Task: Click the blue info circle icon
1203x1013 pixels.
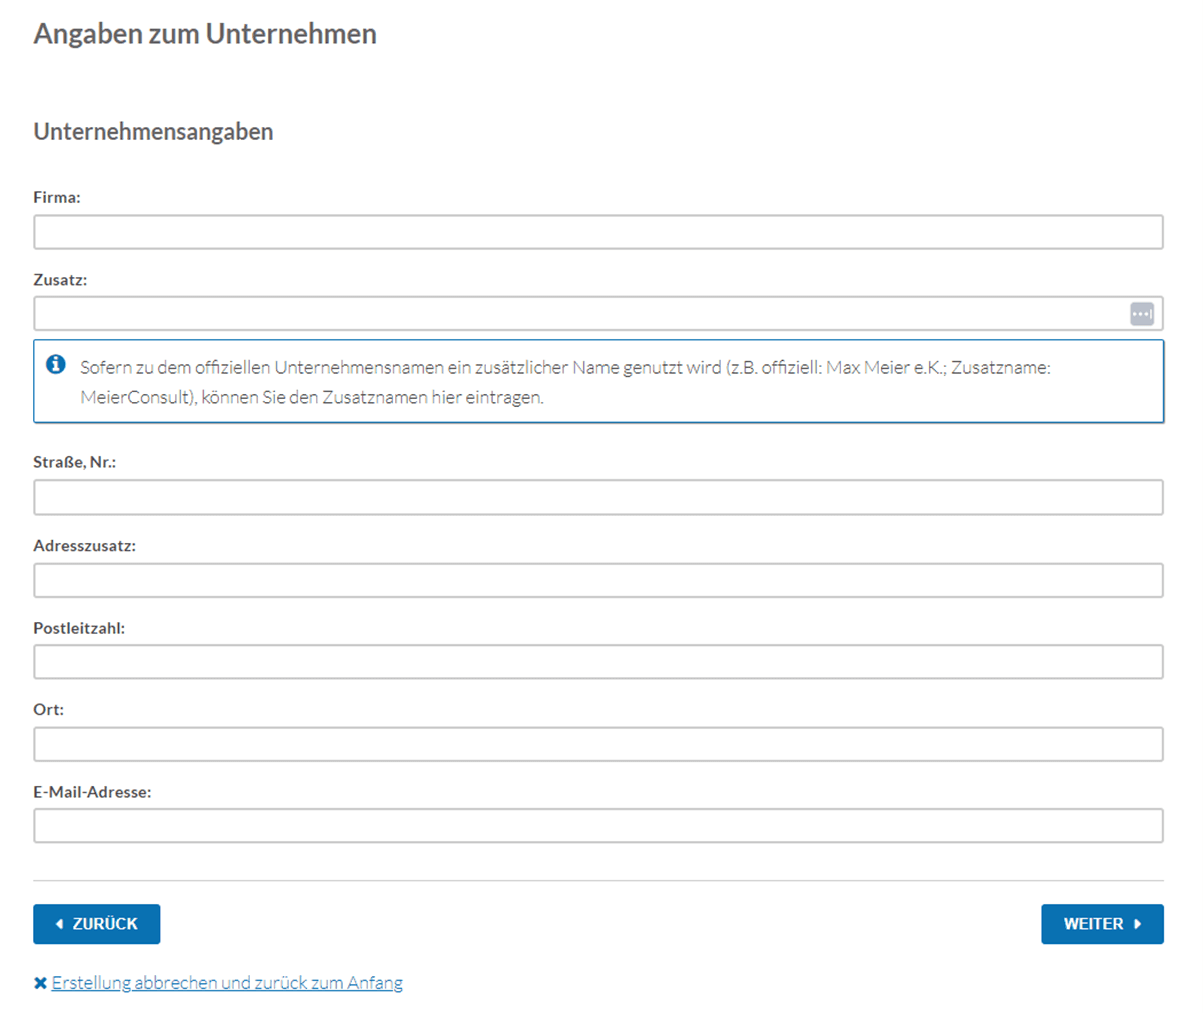Action: tap(56, 365)
